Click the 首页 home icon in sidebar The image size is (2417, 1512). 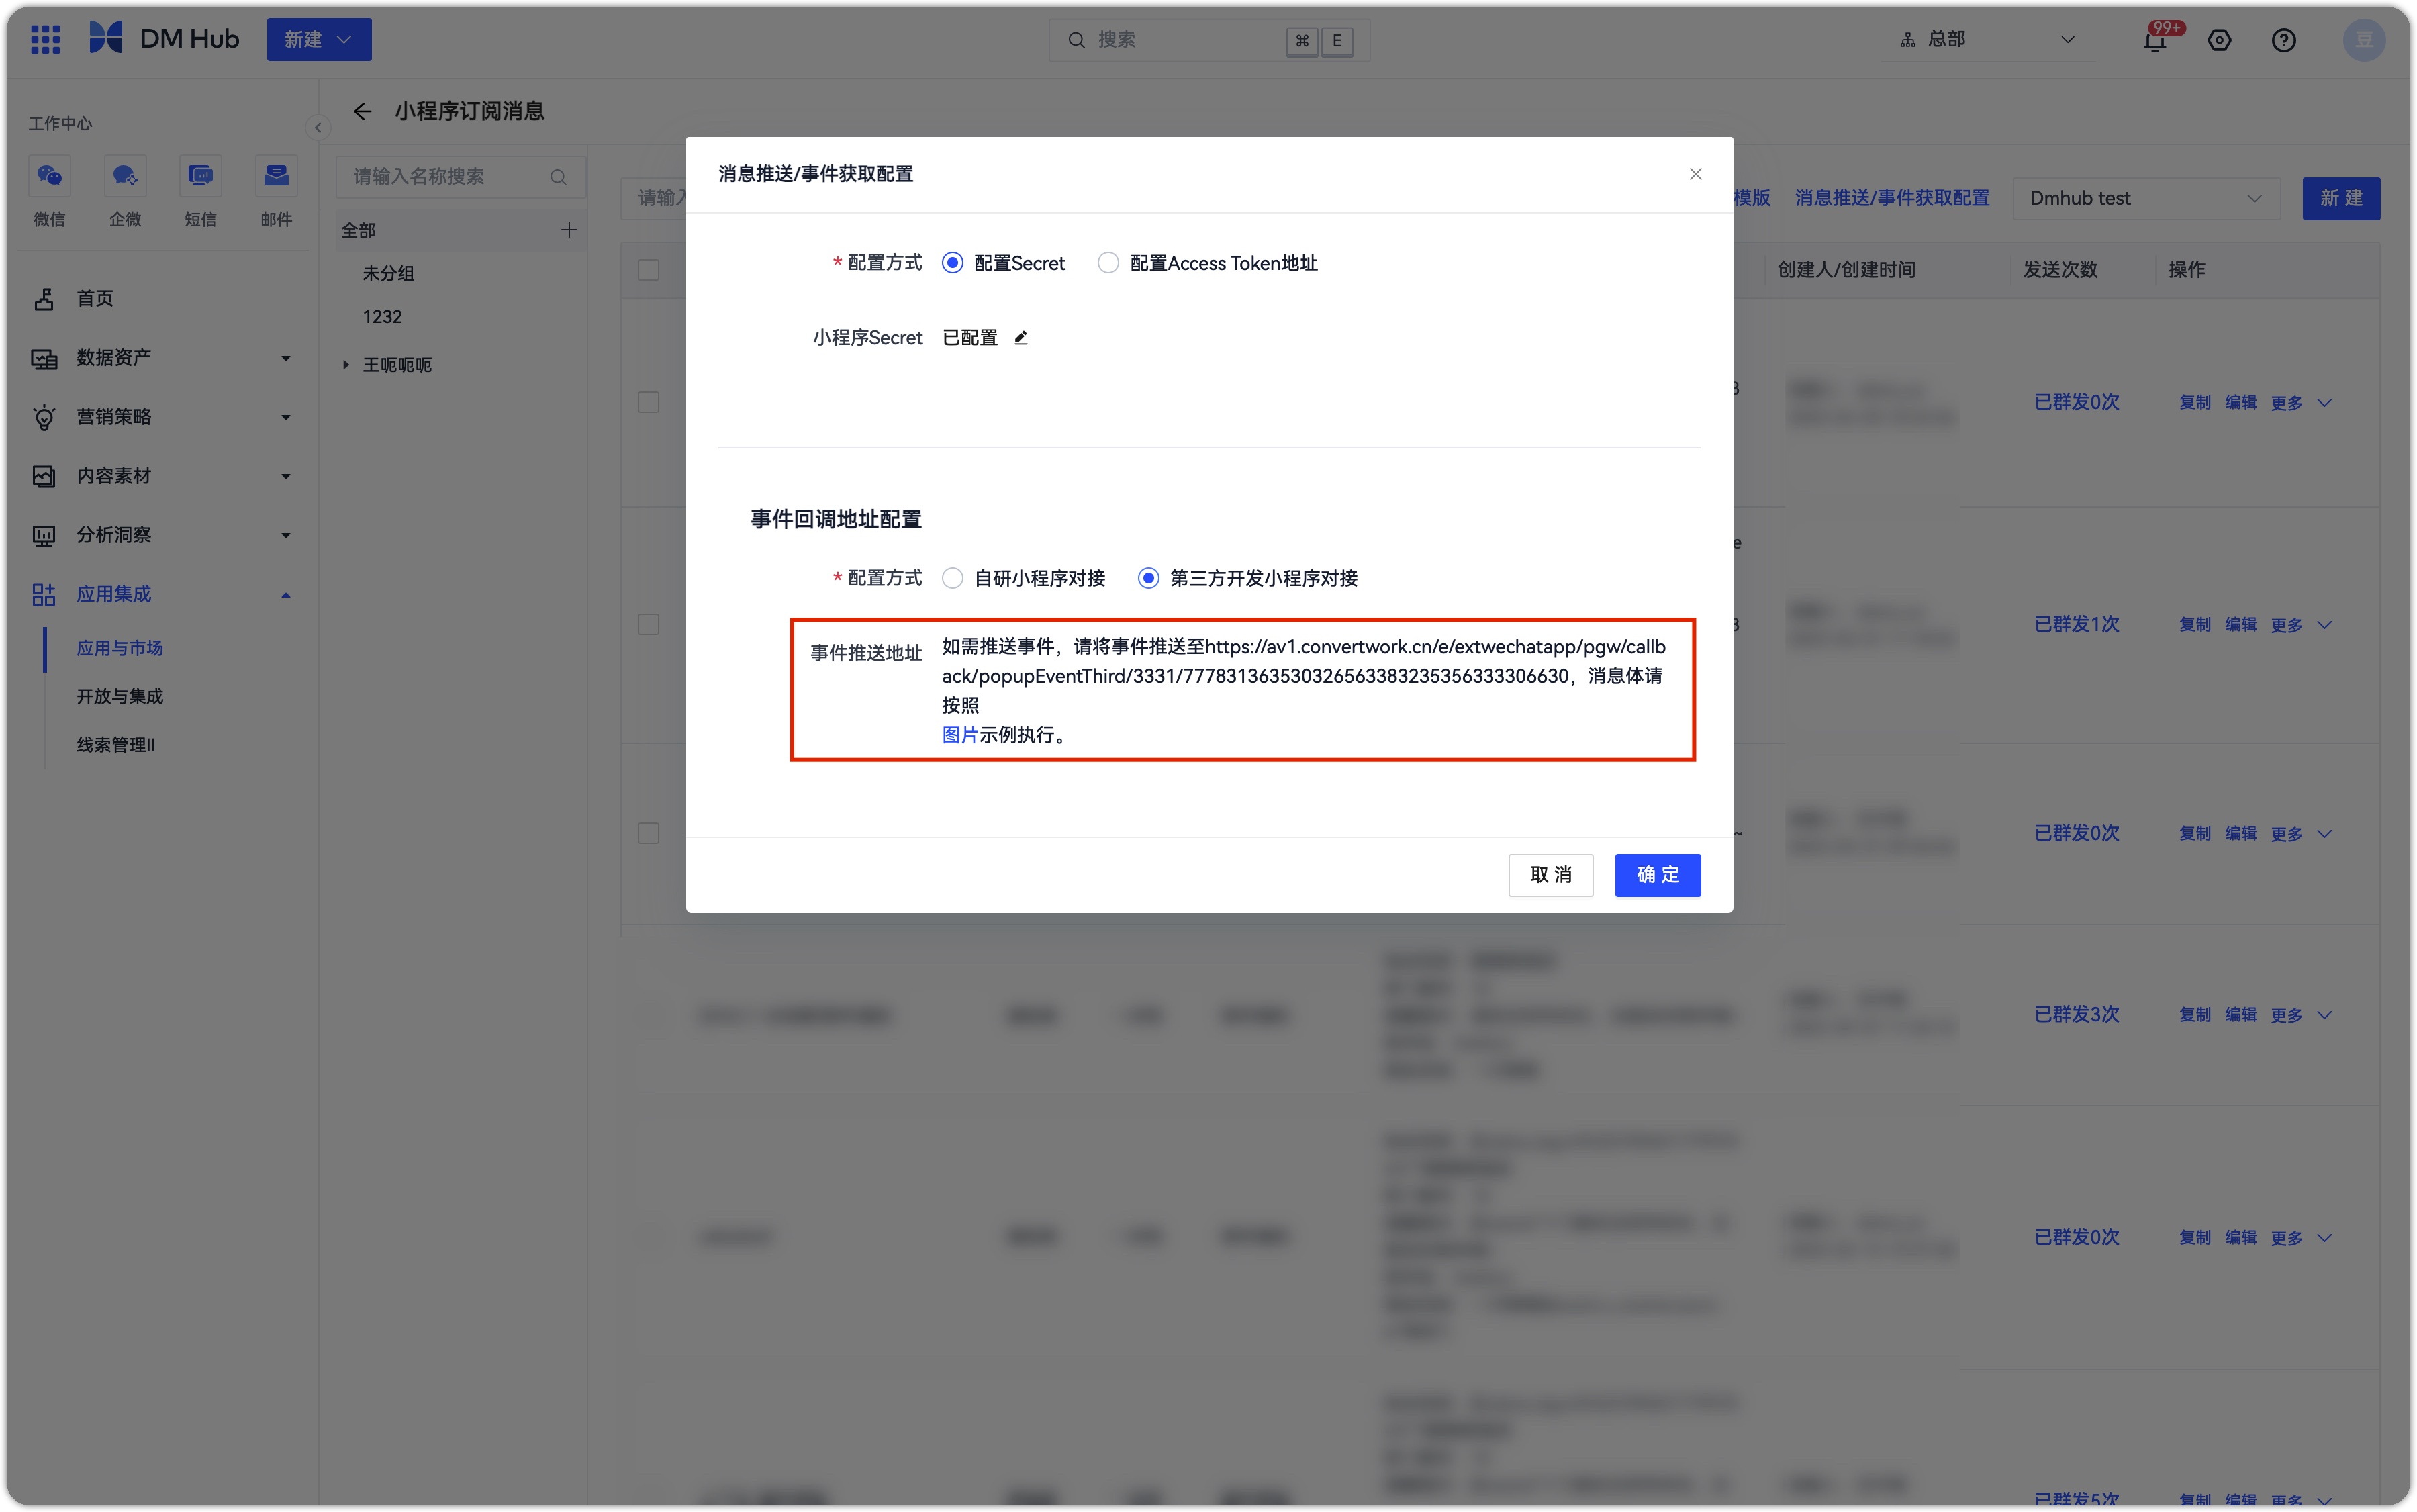44,299
